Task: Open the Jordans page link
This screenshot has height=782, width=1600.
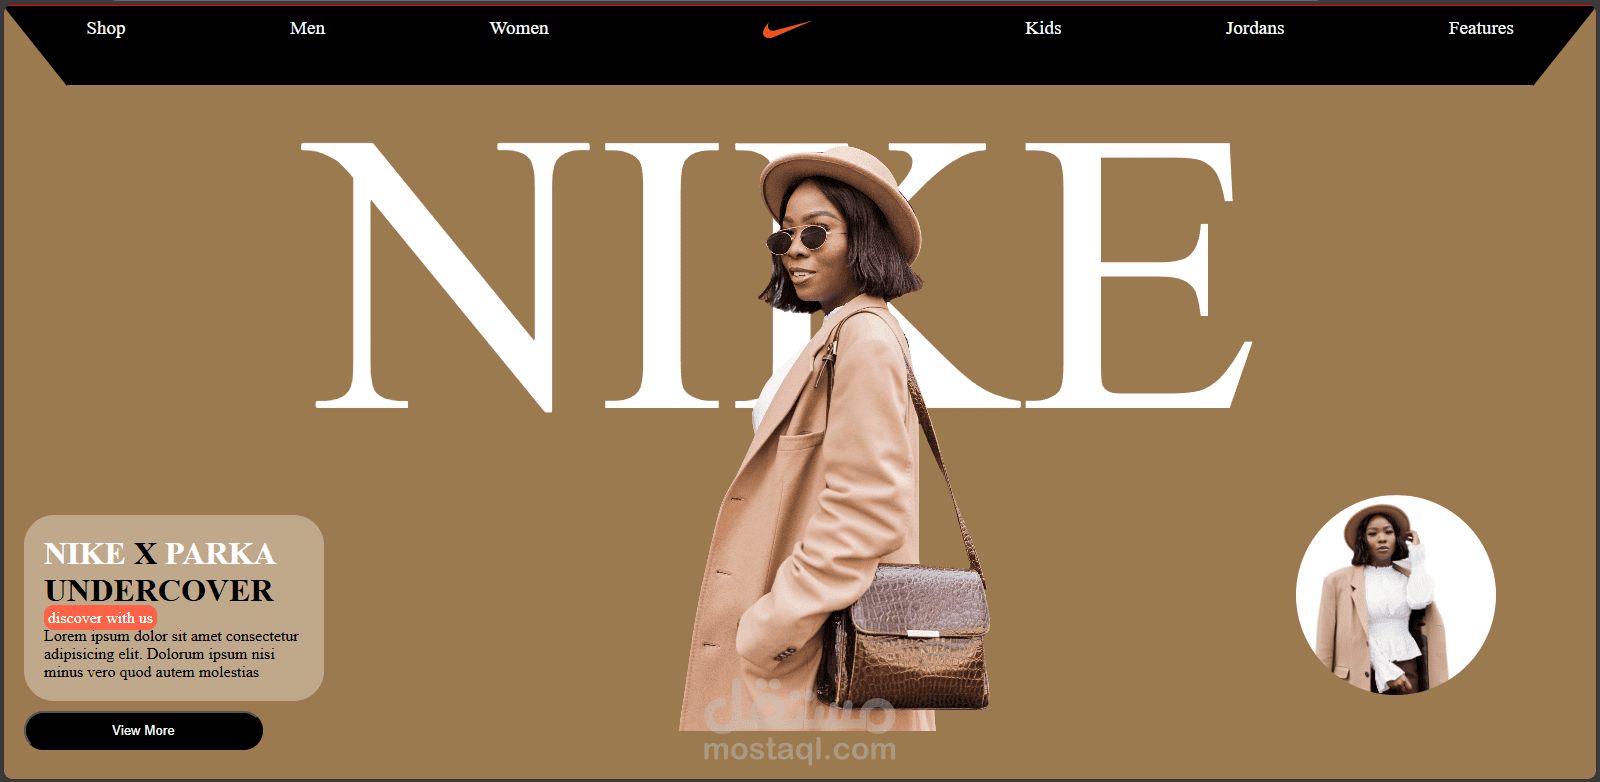Action: pyautogui.click(x=1255, y=28)
